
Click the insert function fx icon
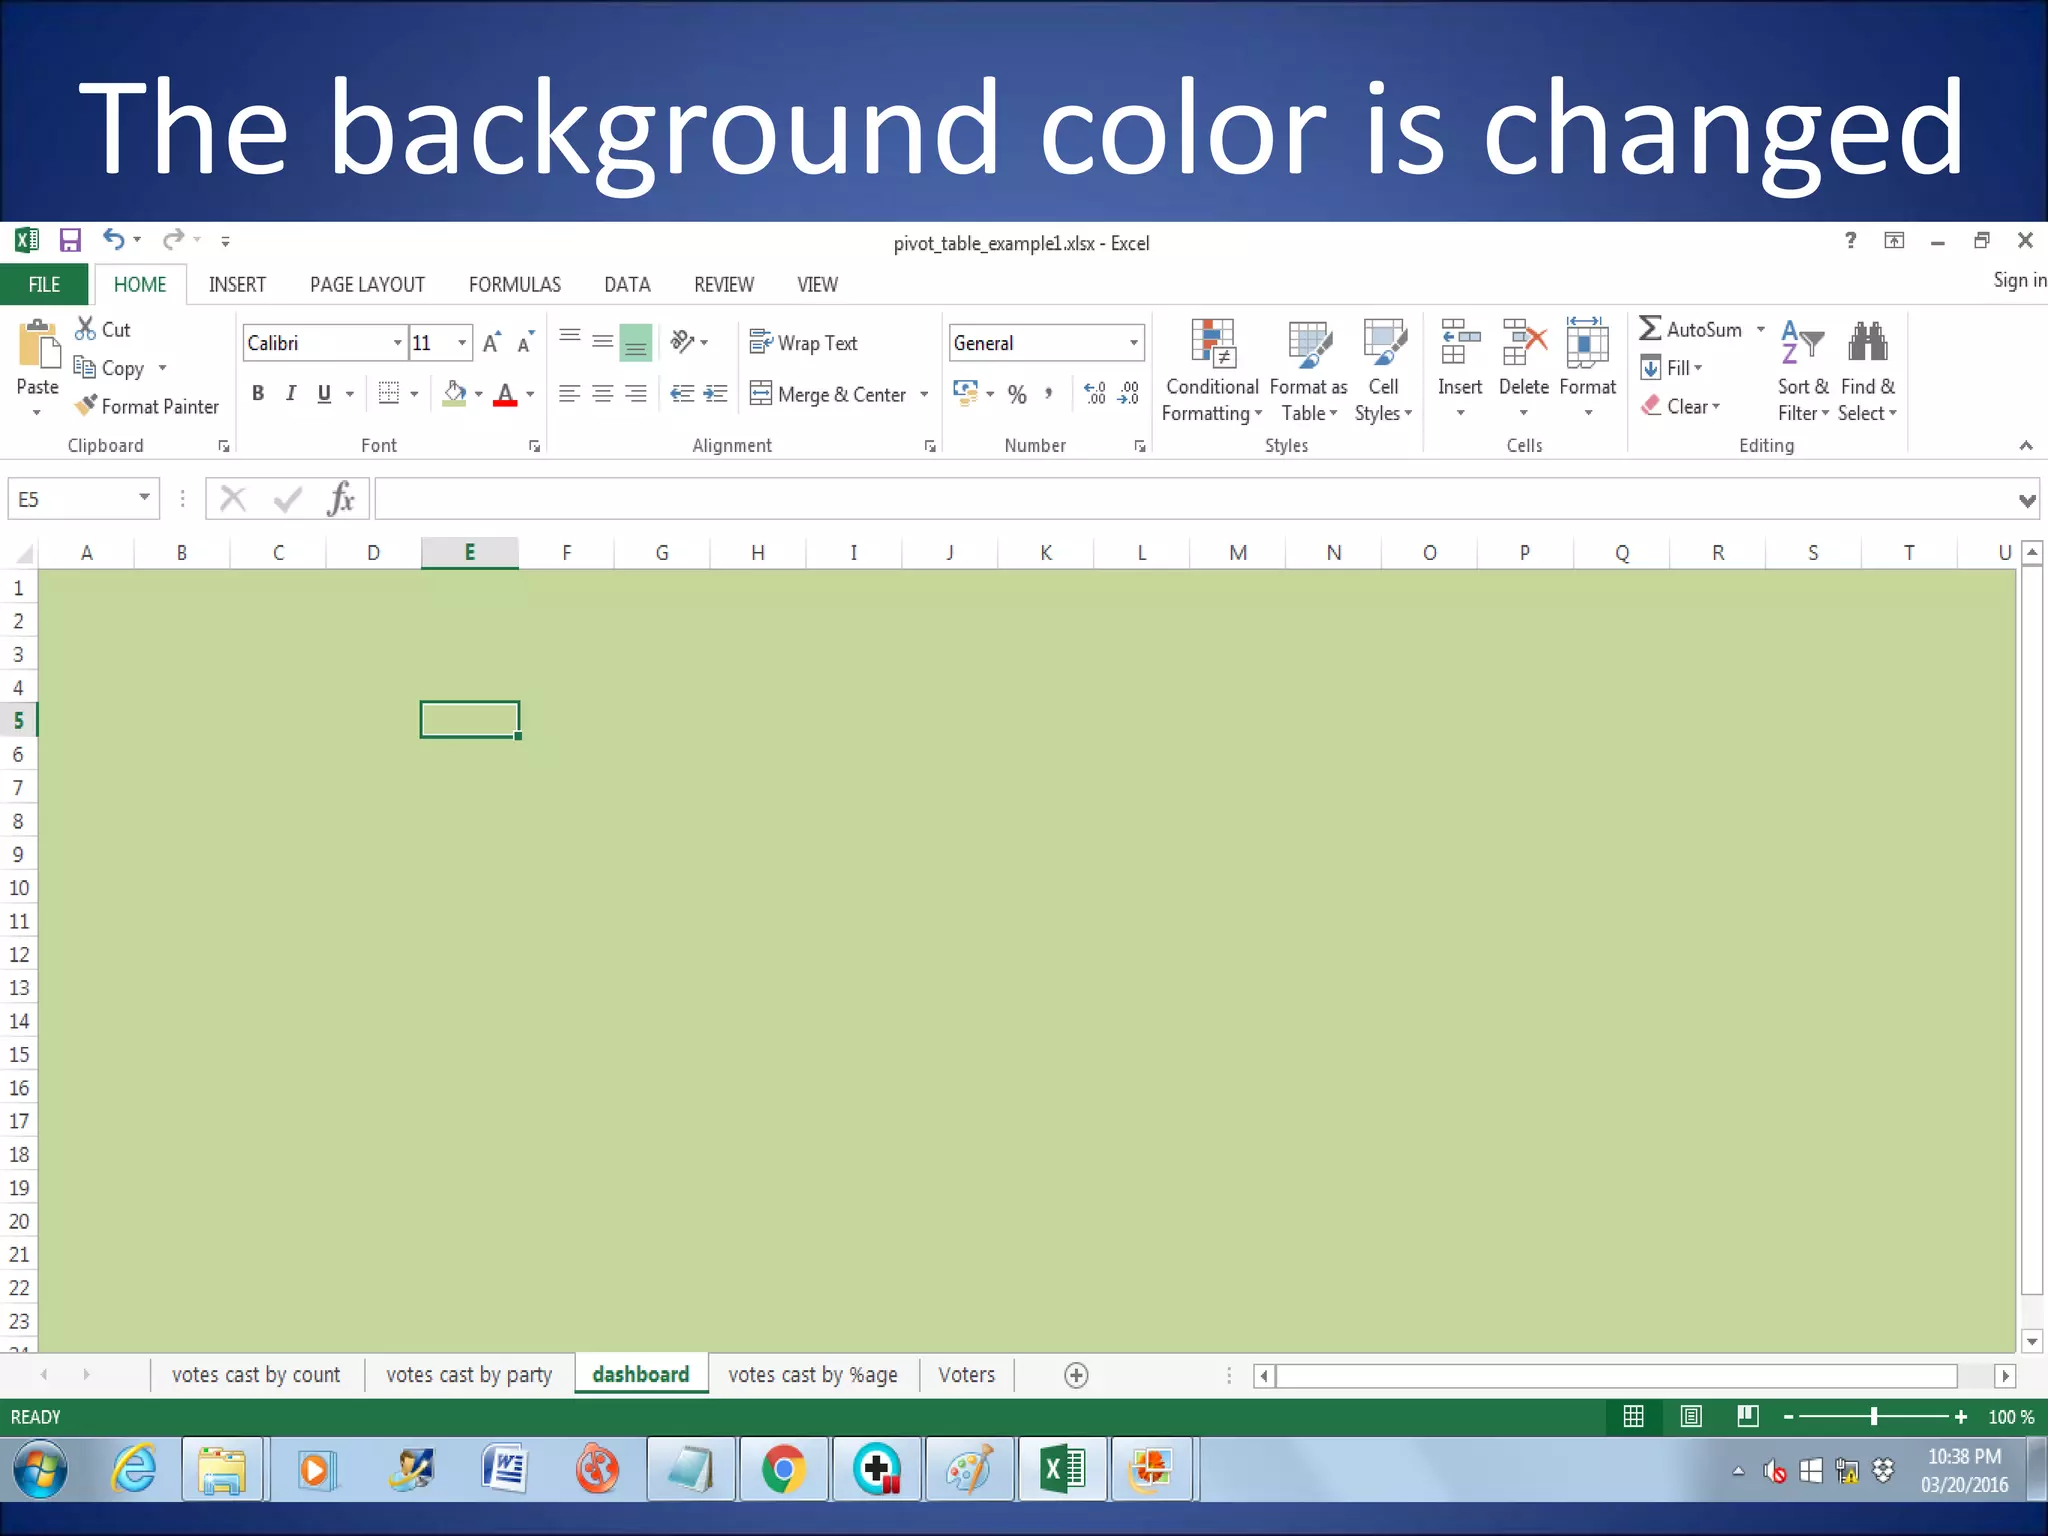pyautogui.click(x=341, y=498)
